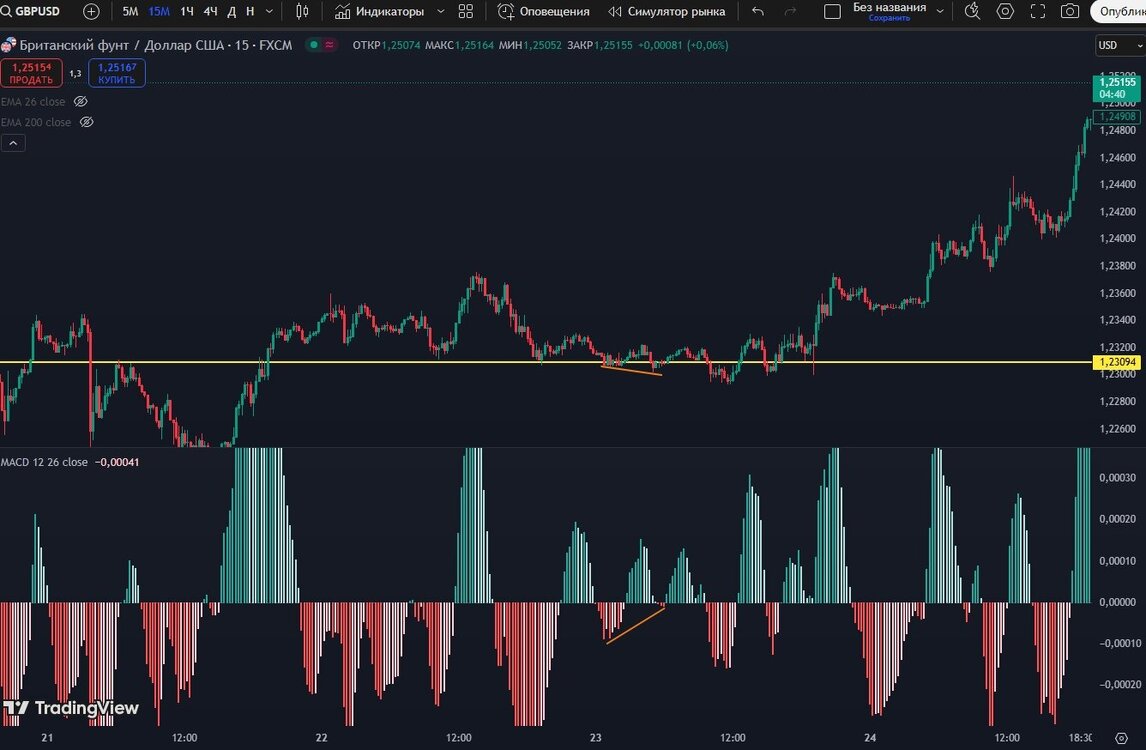Click the 18:30 time axis label
The image size is (1146, 750).
(1080, 738)
